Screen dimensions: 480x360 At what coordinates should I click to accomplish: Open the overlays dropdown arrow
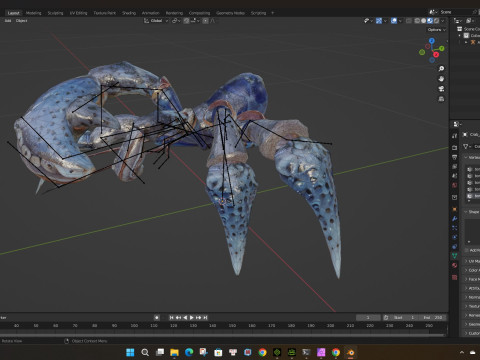400,21
